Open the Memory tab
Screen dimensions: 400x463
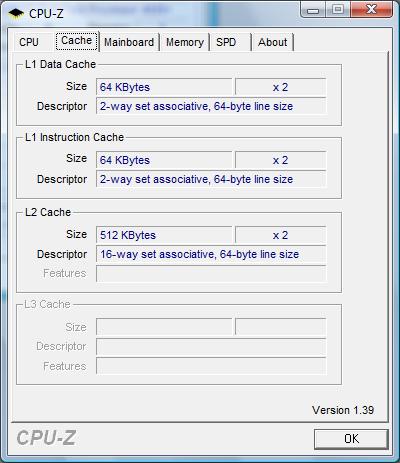point(185,42)
